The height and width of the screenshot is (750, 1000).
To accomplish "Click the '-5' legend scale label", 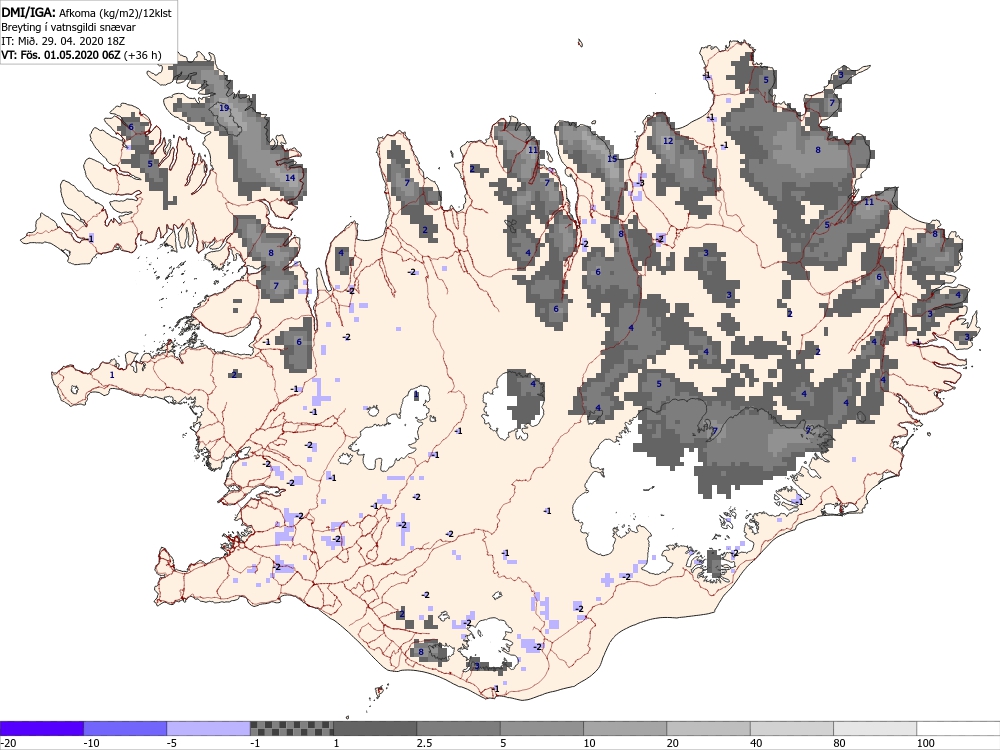I will [x=172, y=743].
